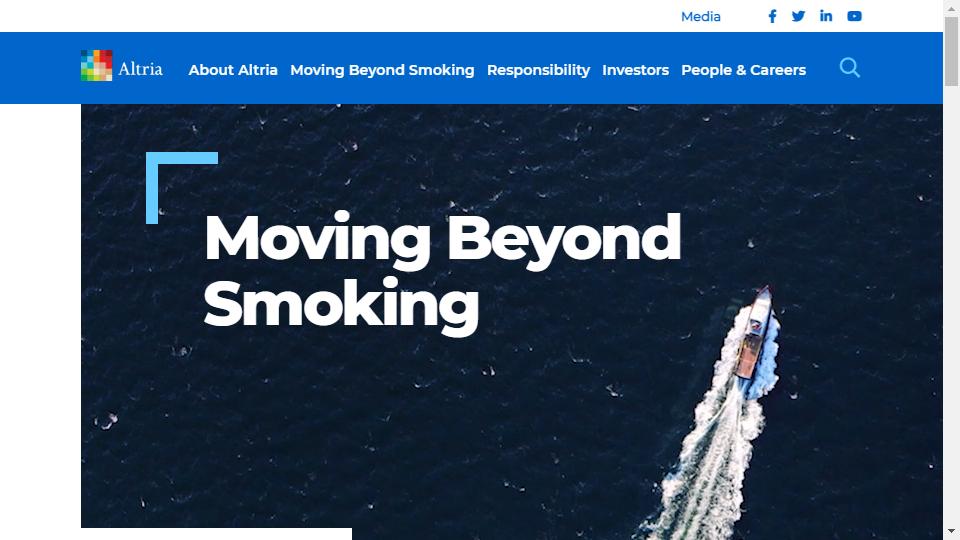Open the Media link
Image resolution: width=960 pixels, height=540 pixels.
(x=700, y=17)
